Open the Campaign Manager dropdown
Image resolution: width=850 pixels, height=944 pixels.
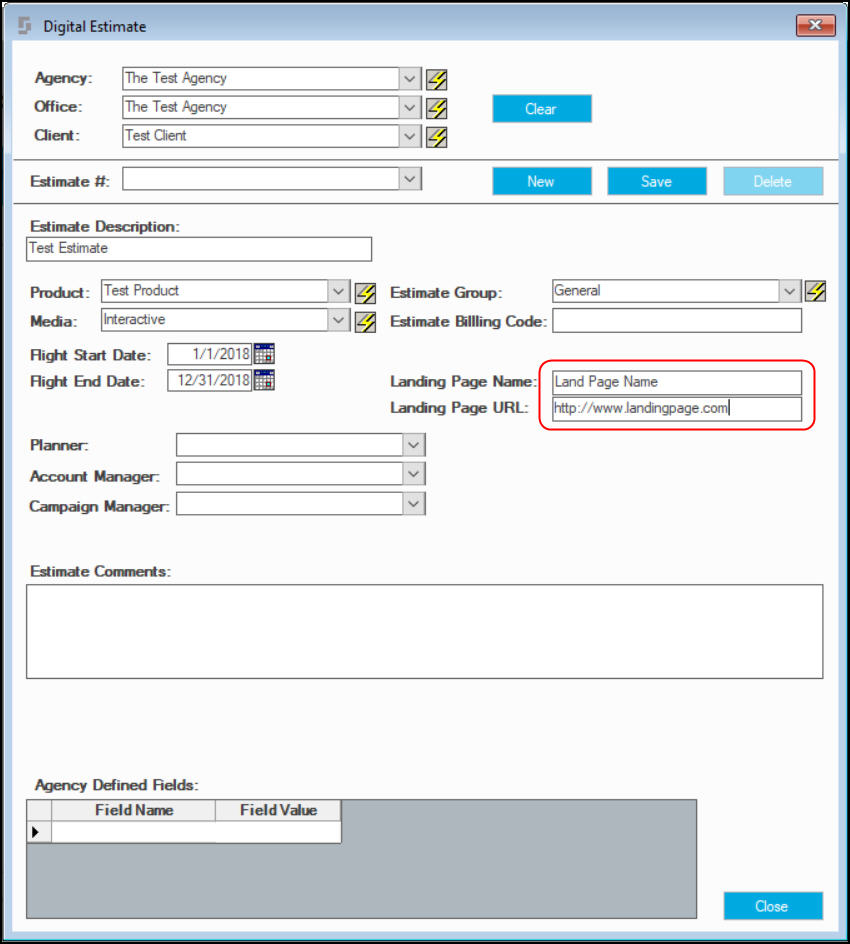pos(414,504)
